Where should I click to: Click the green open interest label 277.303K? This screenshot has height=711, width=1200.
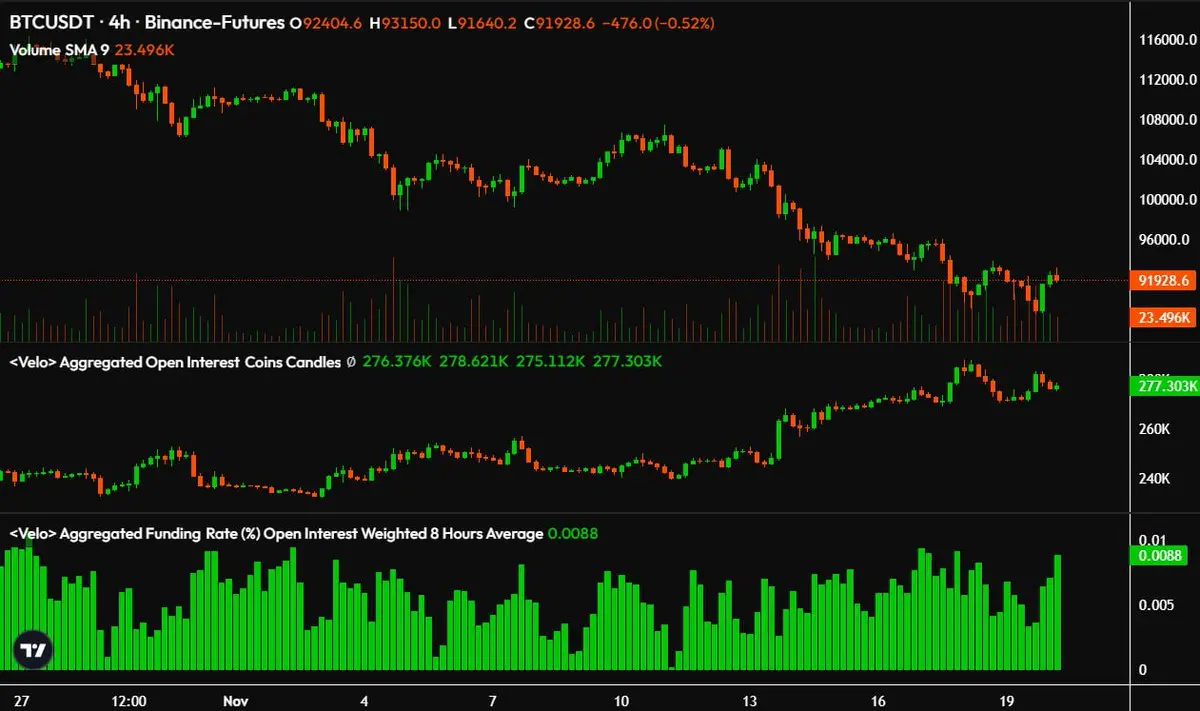(1163, 385)
